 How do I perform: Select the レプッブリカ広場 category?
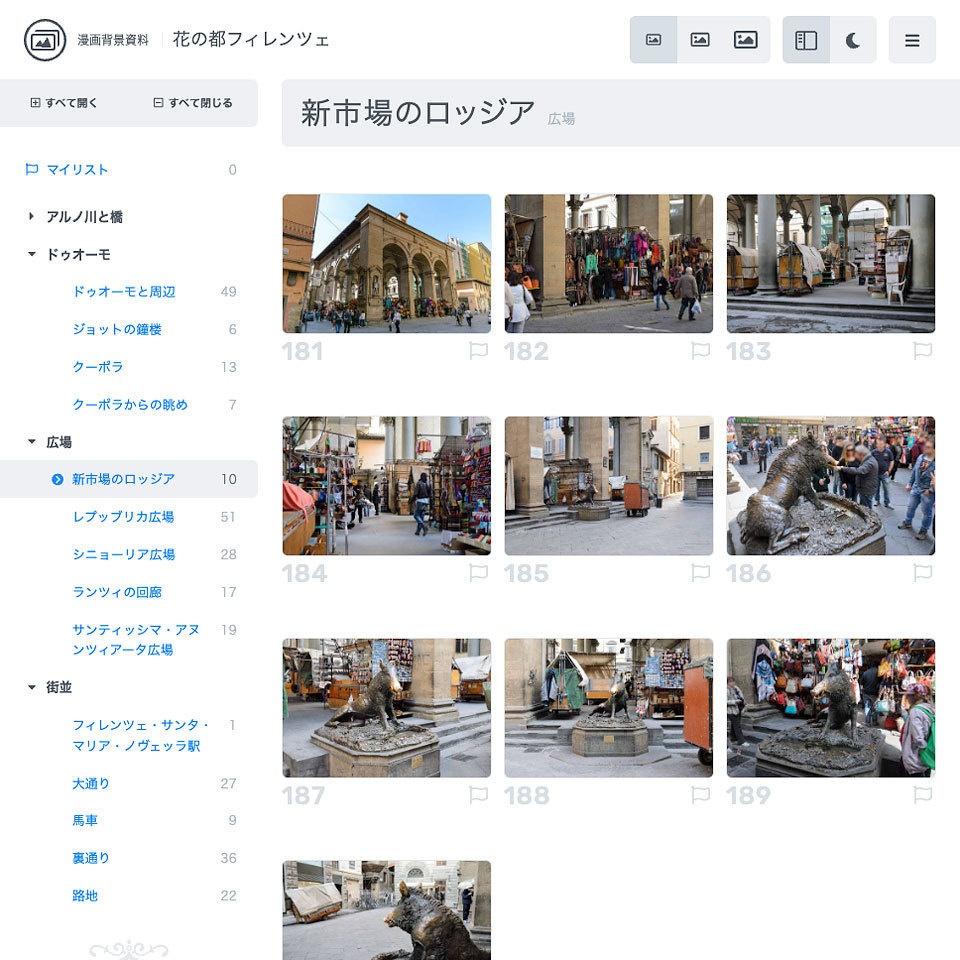pos(122,516)
